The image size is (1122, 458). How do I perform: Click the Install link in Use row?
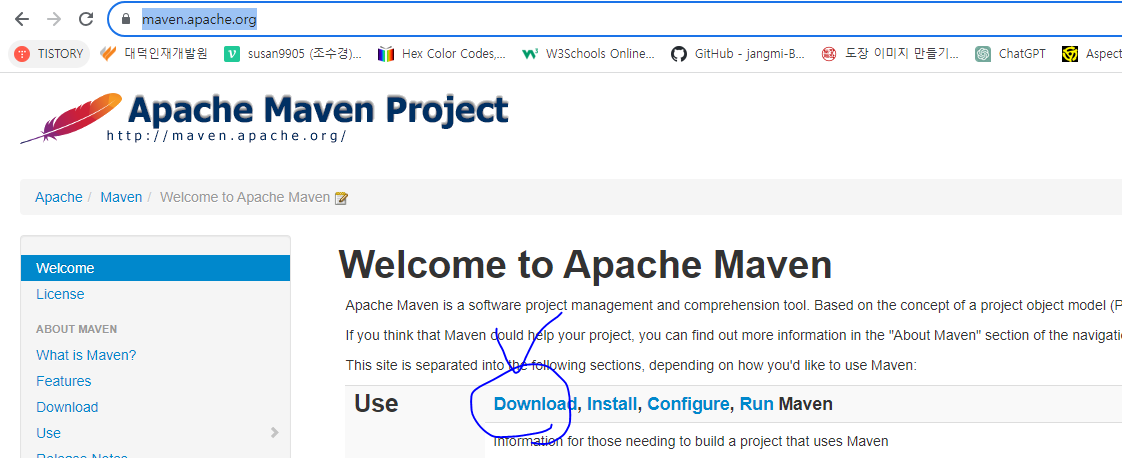click(x=612, y=404)
